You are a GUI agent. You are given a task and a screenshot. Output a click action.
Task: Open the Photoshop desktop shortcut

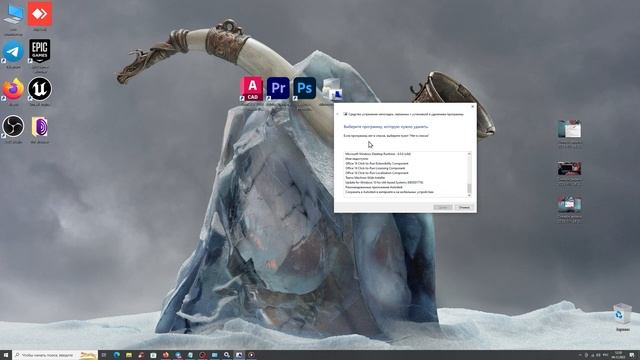(x=304, y=88)
